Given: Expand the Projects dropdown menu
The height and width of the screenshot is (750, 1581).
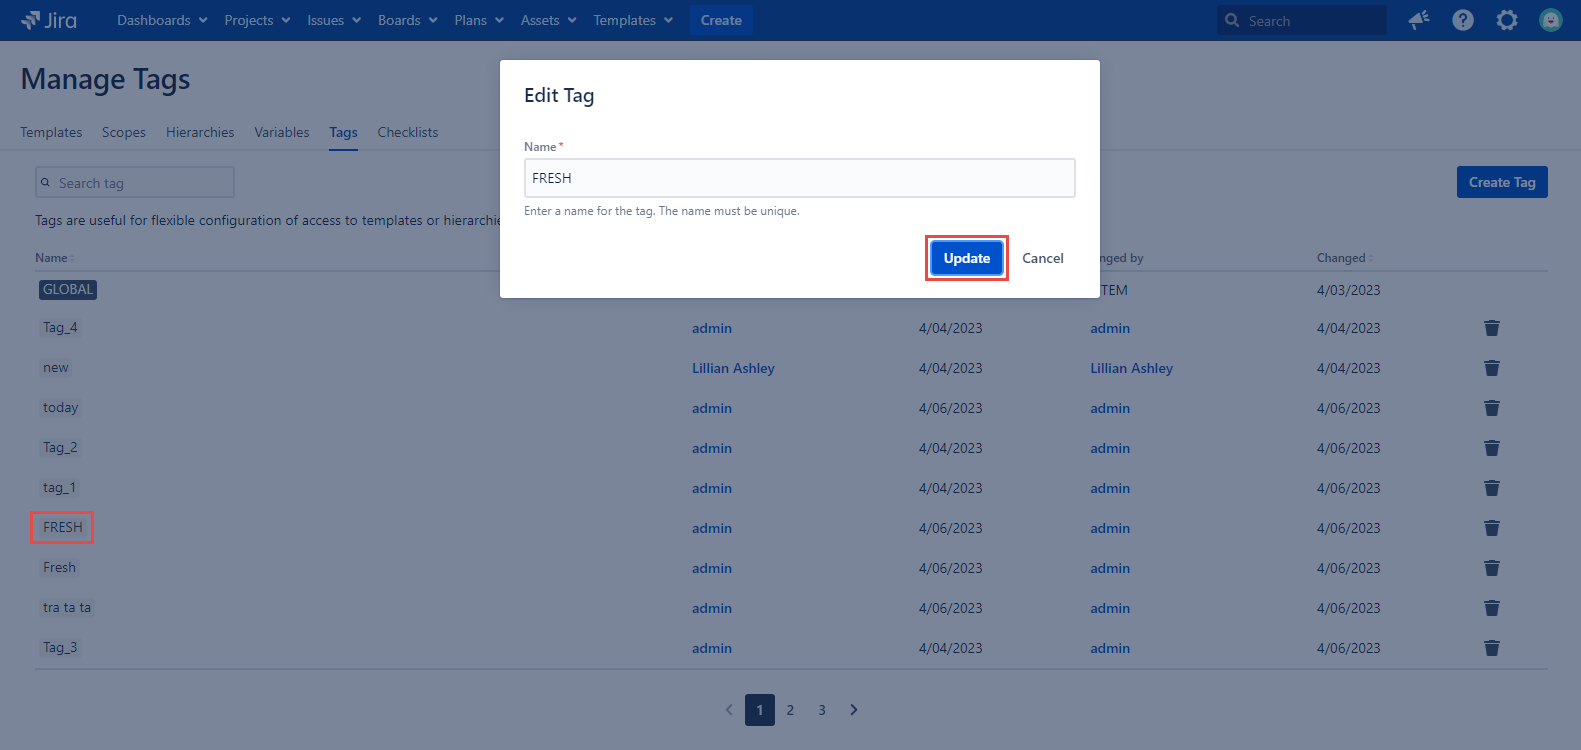Looking at the screenshot, I should (257, 20).
